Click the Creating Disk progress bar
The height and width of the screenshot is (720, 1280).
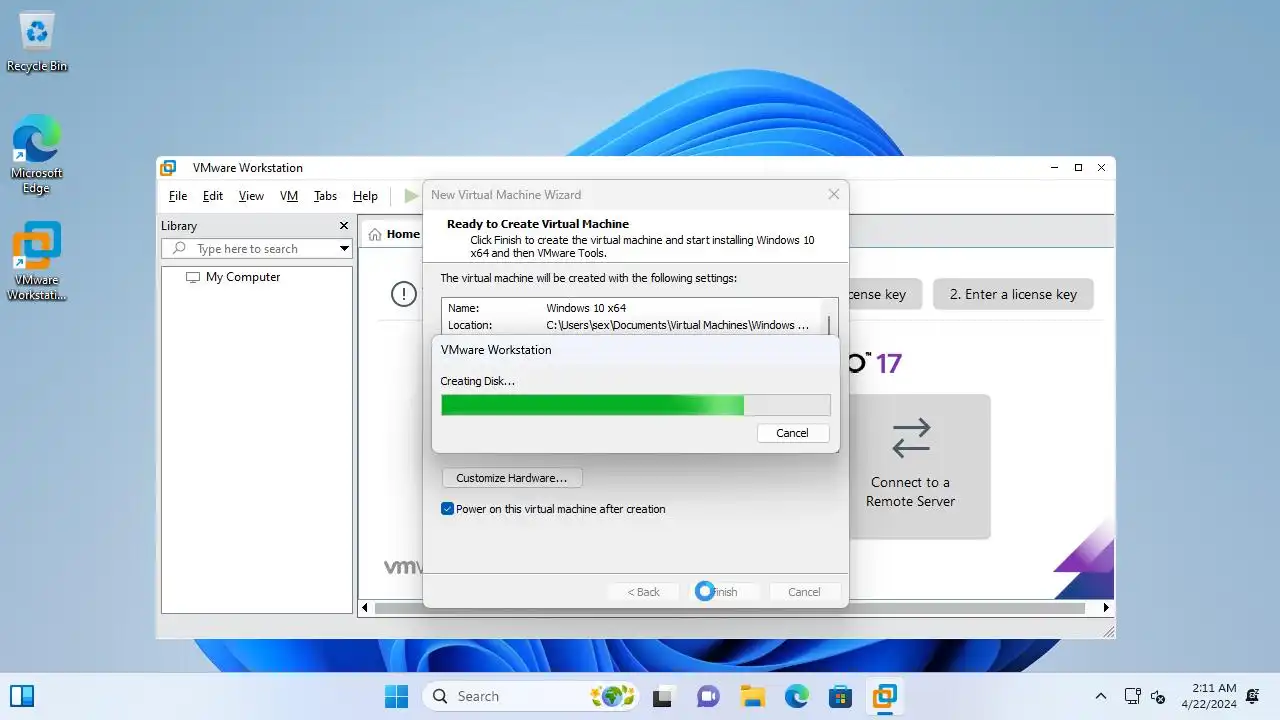[636, 405]
